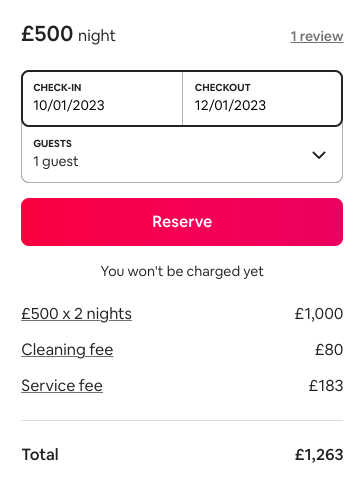The height and width of the screenshot is (481, 363).
Task: Click the "You won't be charged yet" note
Action: (x=182, y=271)
